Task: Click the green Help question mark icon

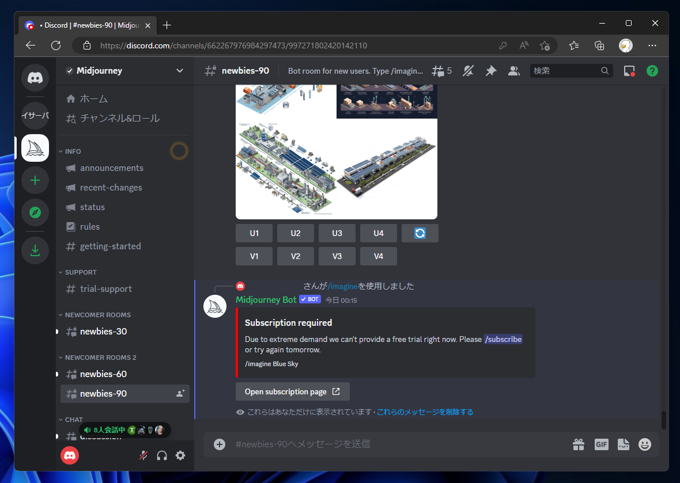Action: coord(652,71)
